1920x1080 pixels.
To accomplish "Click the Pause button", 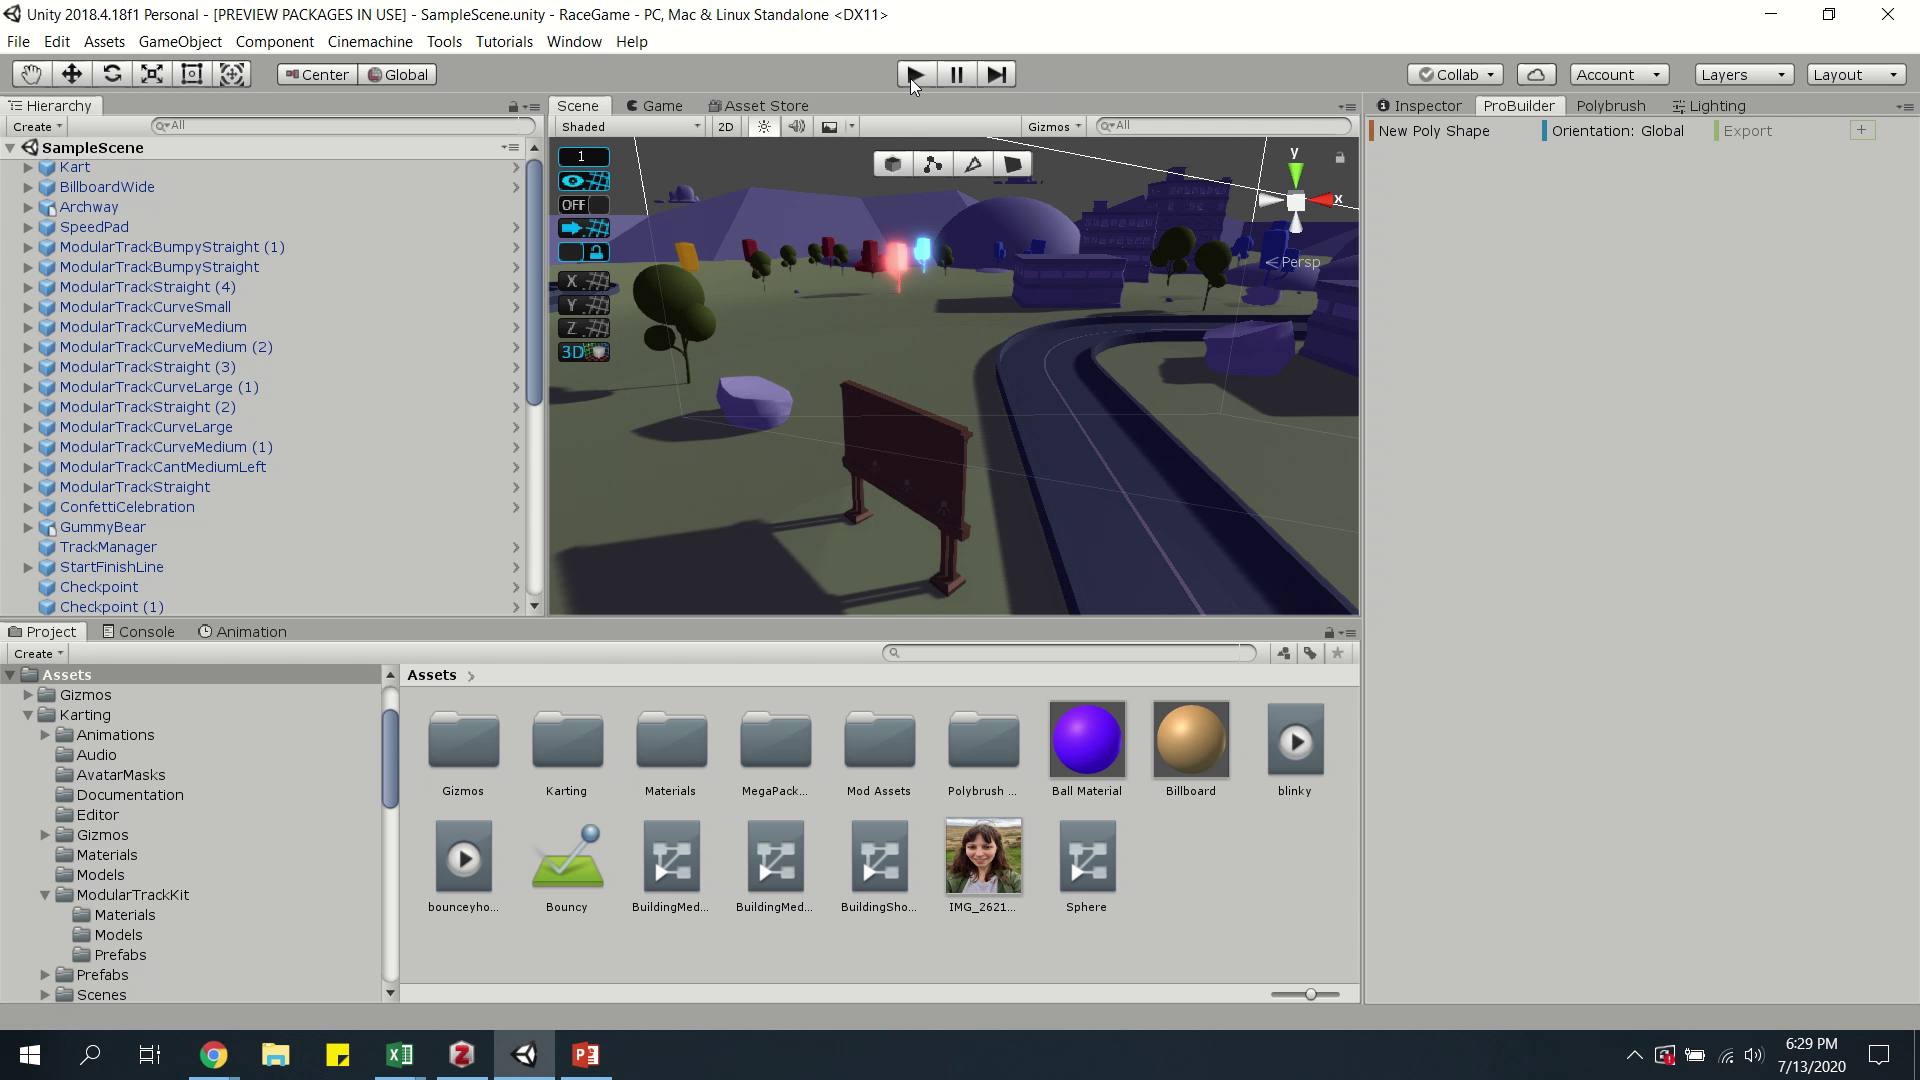I will click(956, 74).
